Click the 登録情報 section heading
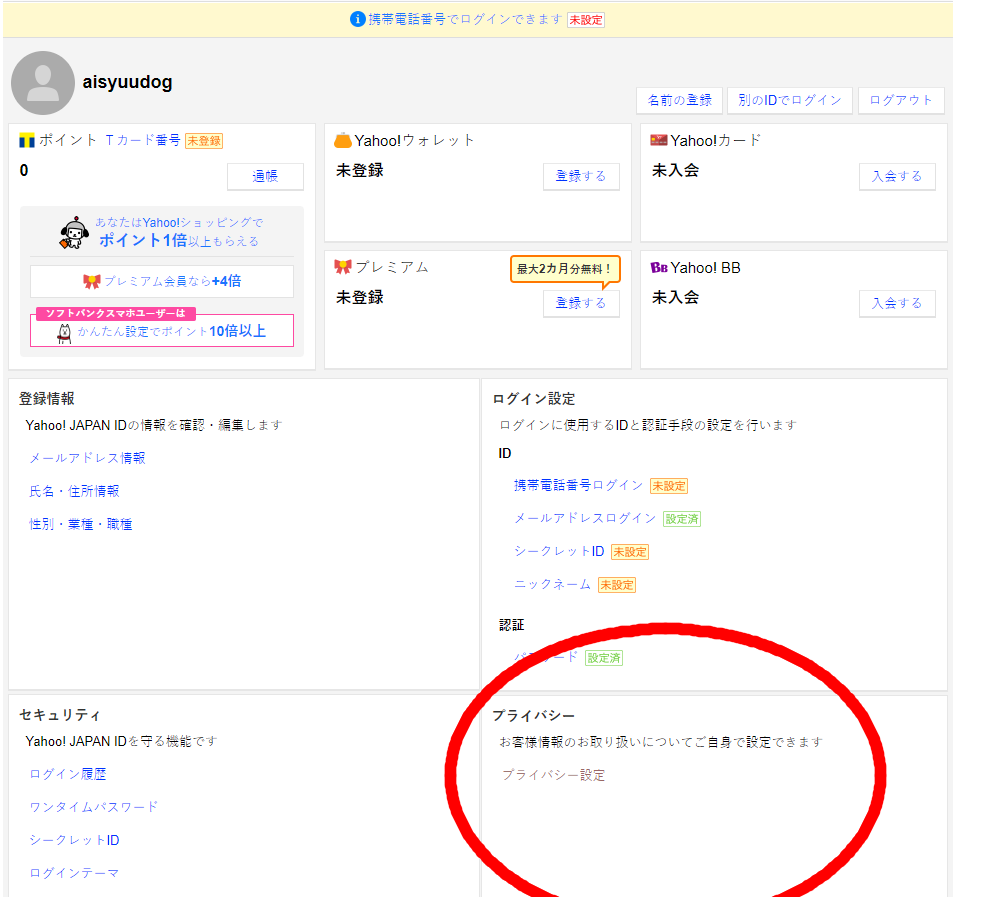 coord(47,399)
